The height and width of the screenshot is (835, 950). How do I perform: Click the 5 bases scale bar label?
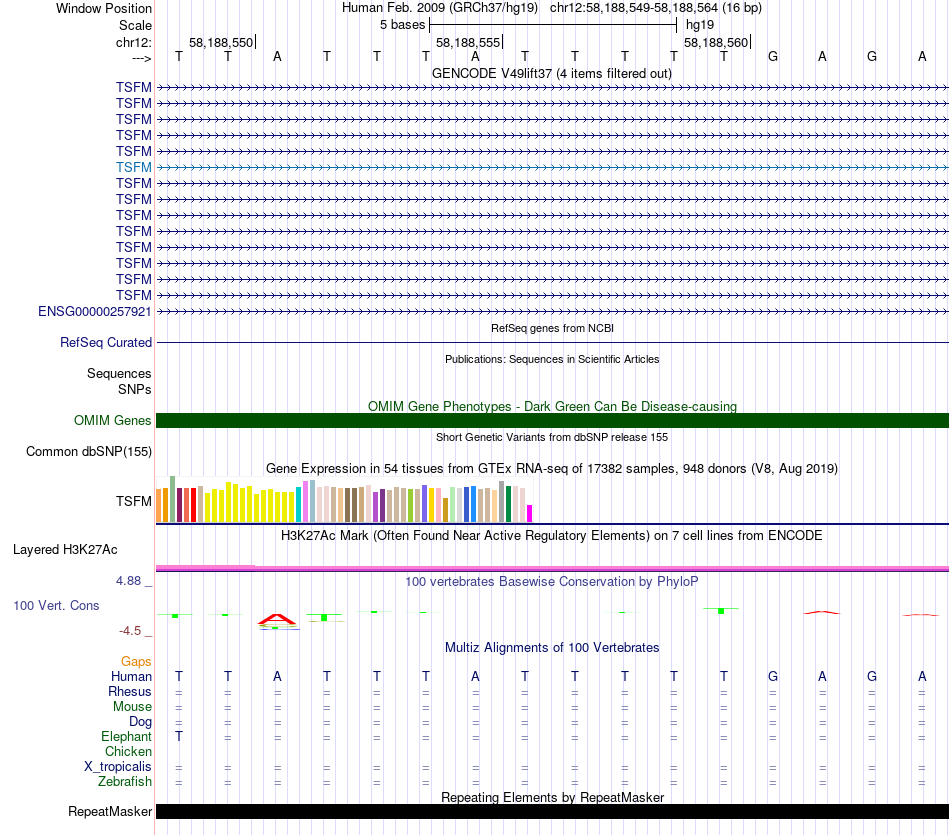point(402,25)
